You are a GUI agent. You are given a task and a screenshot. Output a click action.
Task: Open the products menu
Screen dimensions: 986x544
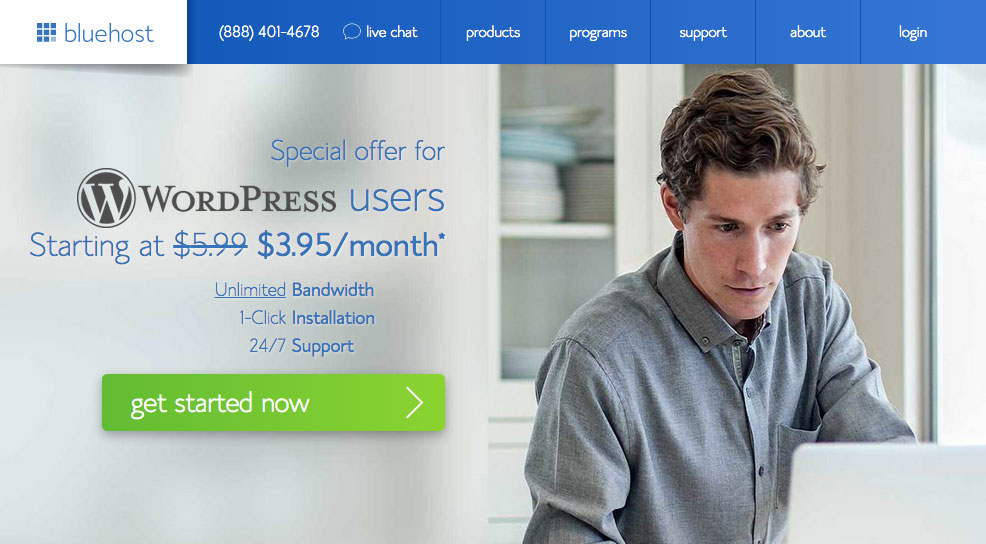(493, 32)
